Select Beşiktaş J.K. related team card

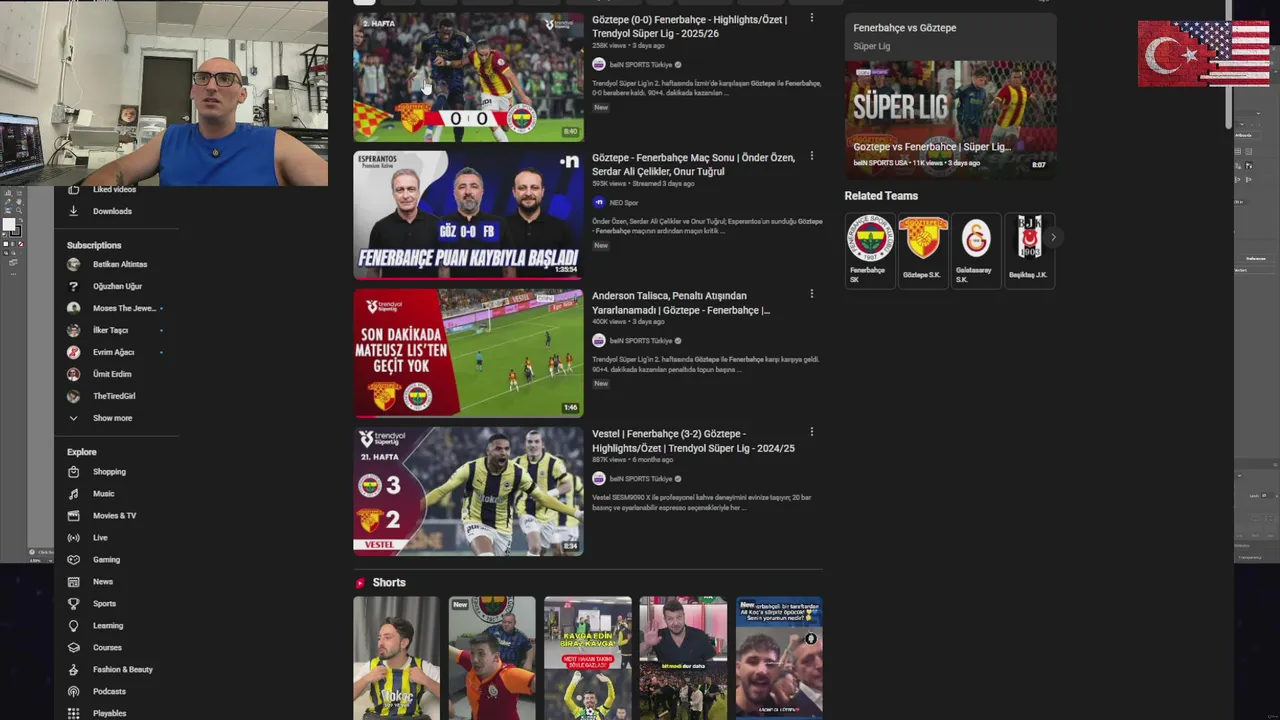coord(1029,250)
